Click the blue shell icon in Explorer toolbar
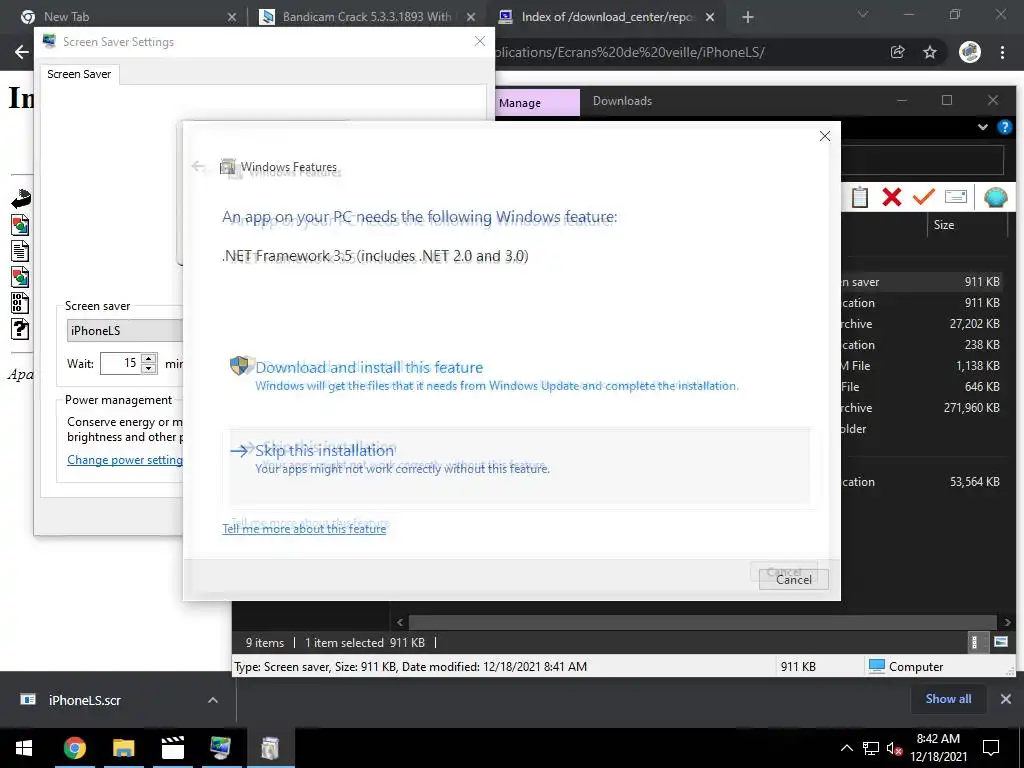This screenshot has height=768, width=1024. [x=995, y=197]
